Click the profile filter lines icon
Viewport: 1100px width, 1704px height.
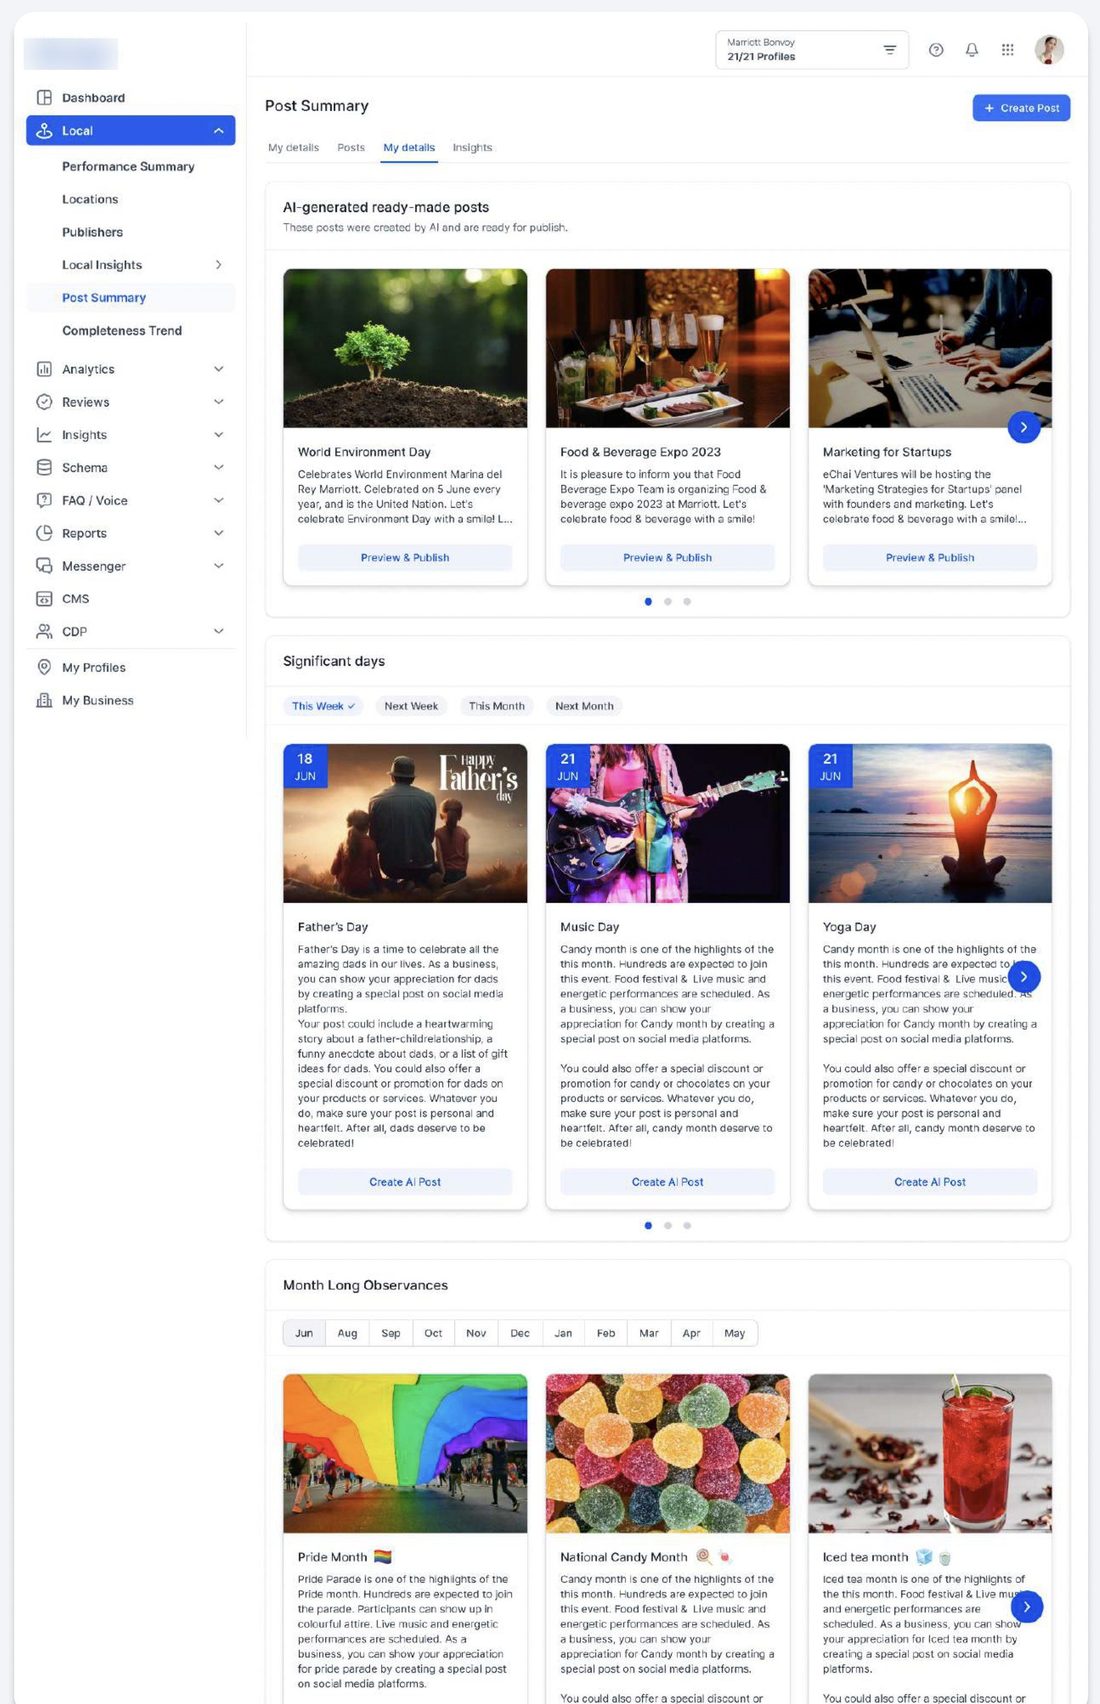[x=890, y=50]
